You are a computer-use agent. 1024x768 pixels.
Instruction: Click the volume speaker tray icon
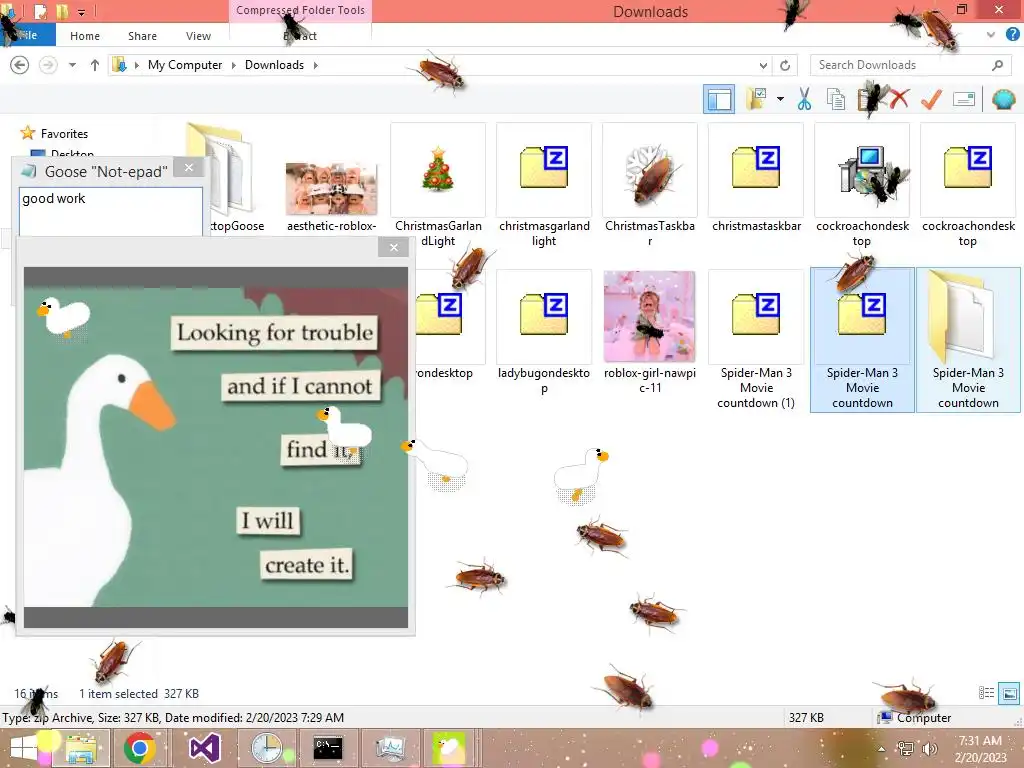pos(929,749)
